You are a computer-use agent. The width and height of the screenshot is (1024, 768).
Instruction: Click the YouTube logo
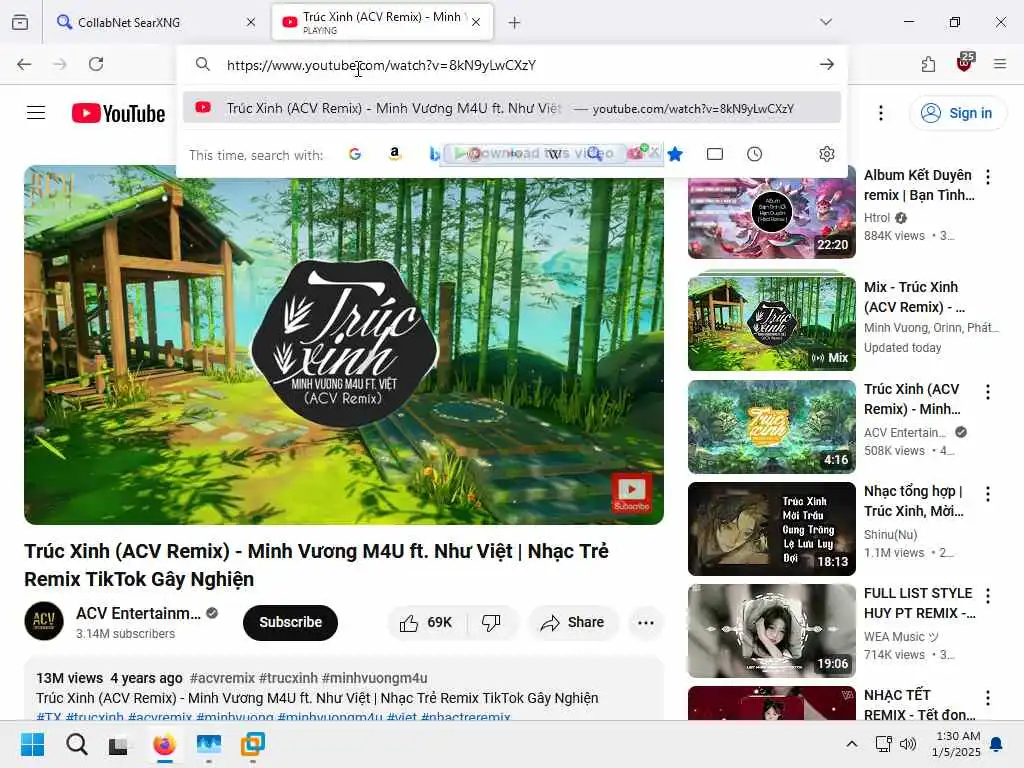pyautogui.click(x=118, y=113)
